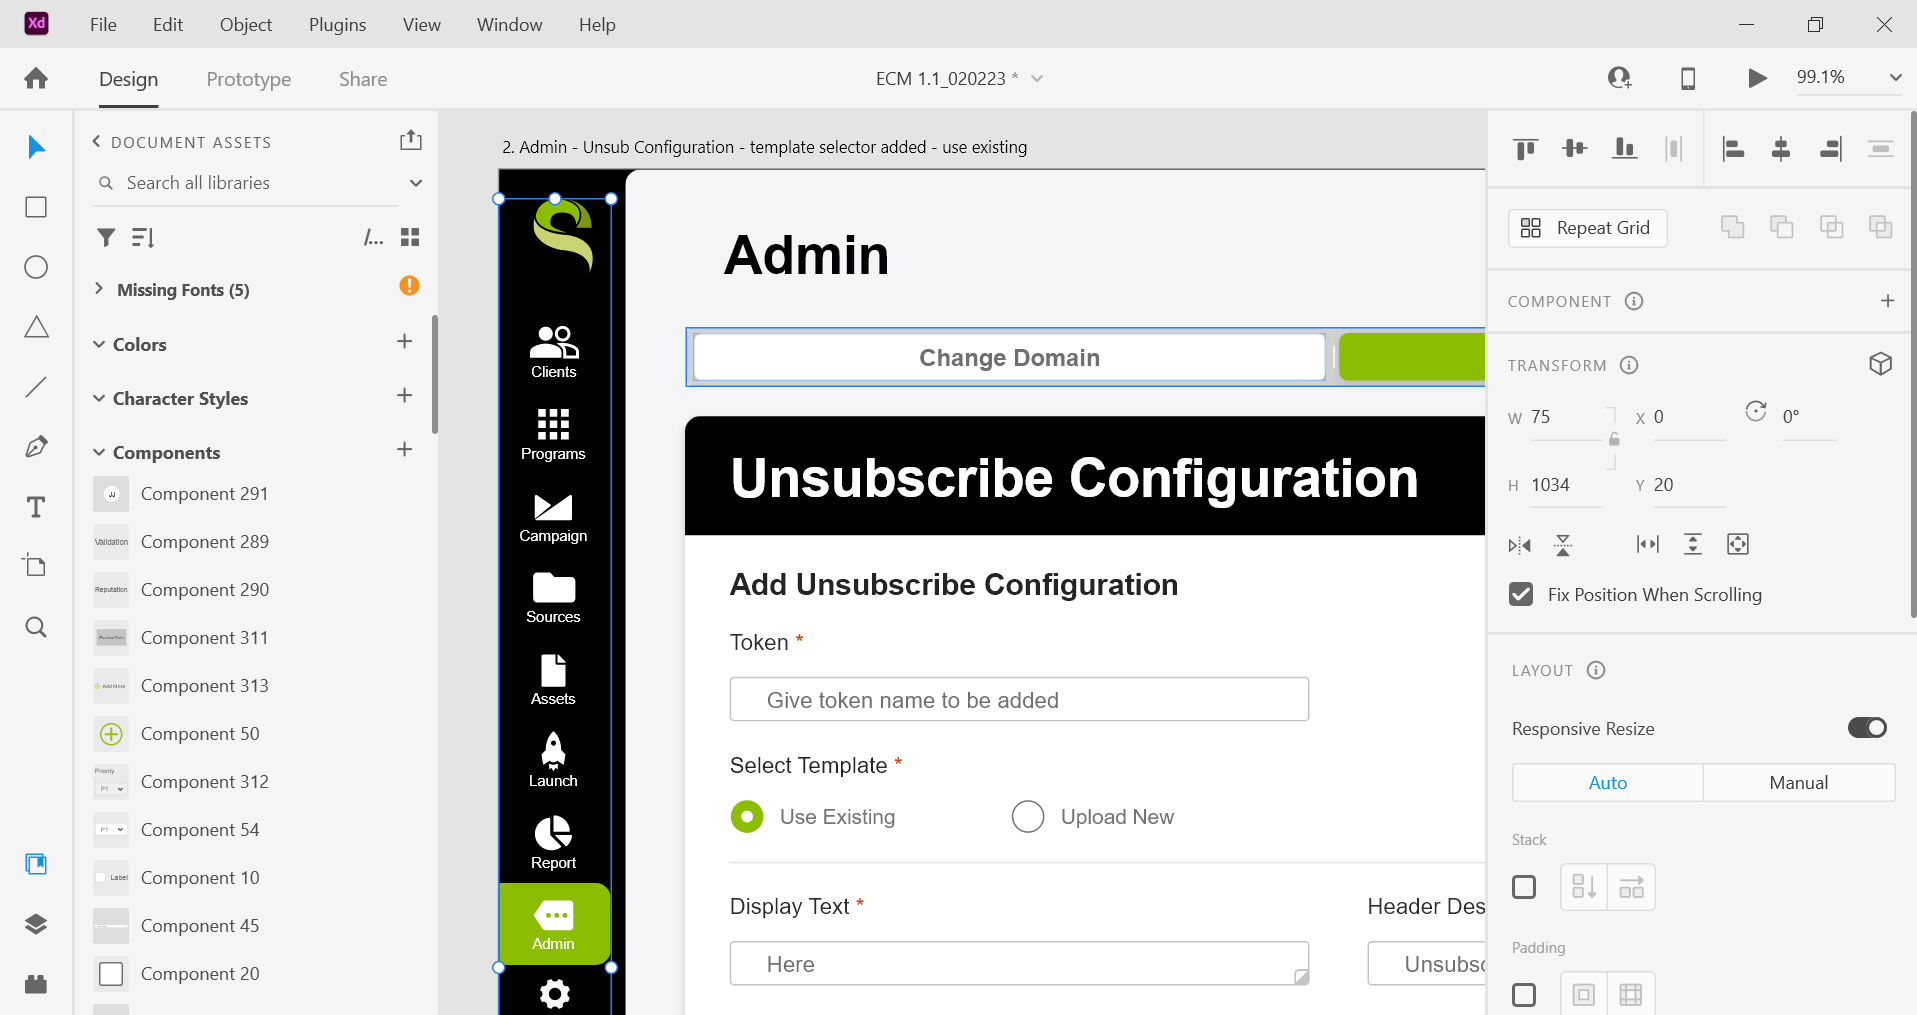This screenshot has height=1015, width=1917.
Task: Flip the selection horizontally
Action: (x=1520, y=545)
